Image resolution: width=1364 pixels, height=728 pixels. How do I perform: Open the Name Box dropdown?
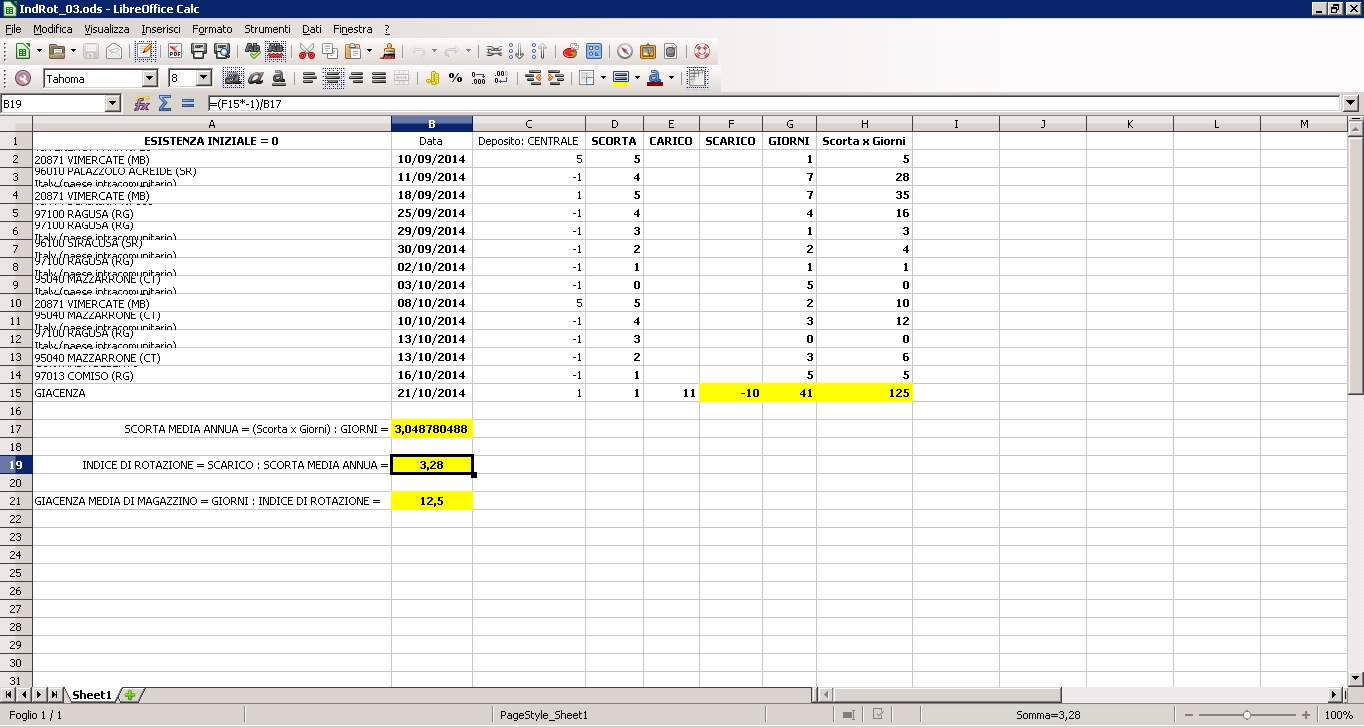click(x=112, y=103)
